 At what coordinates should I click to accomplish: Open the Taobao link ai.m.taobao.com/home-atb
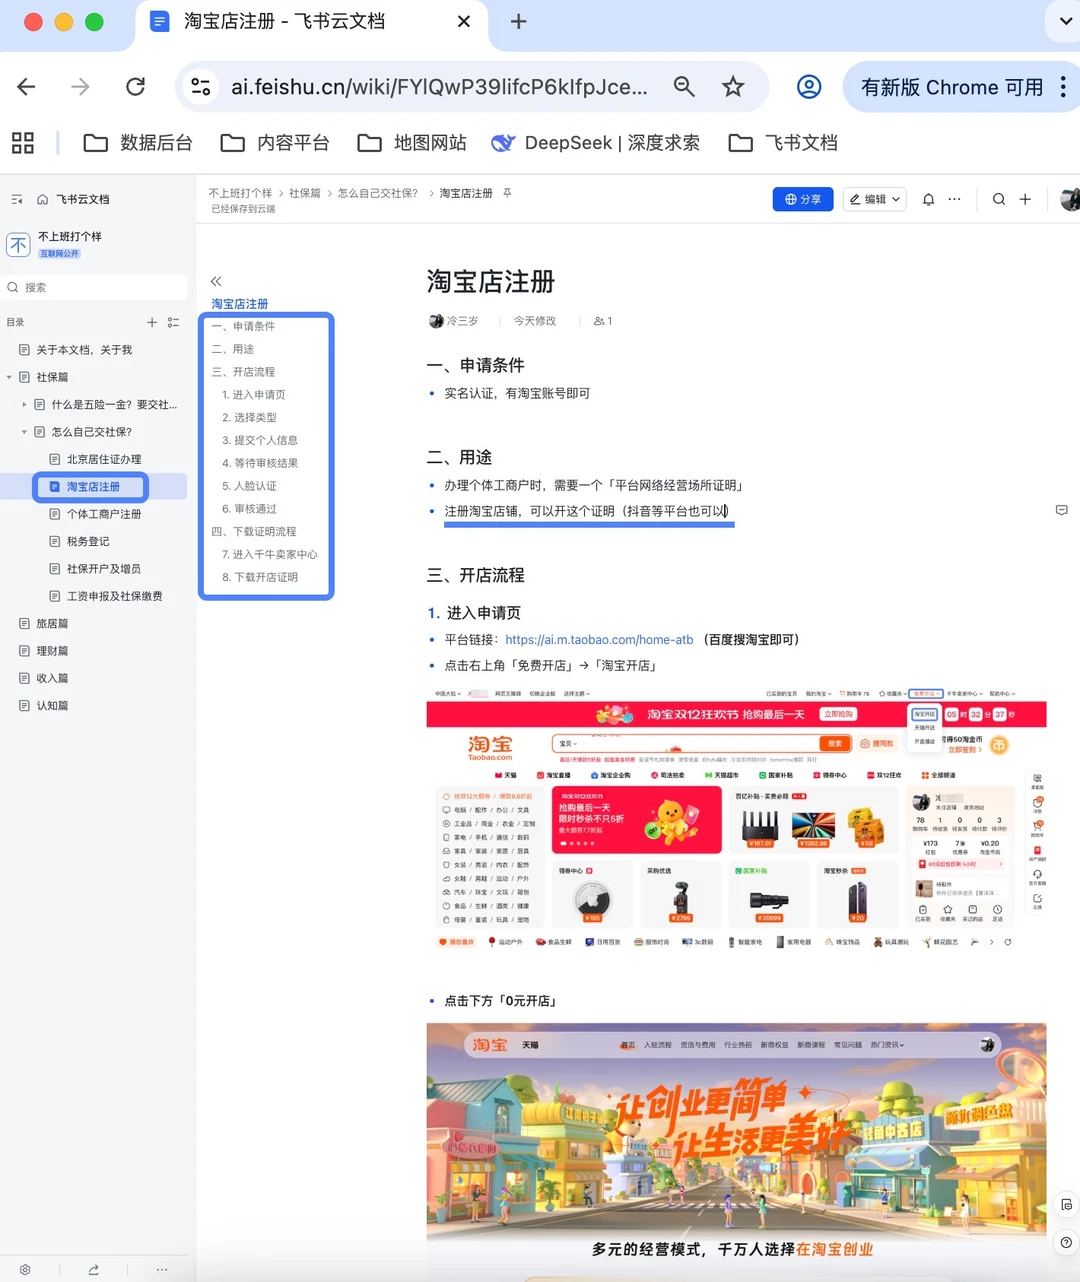tap(599, 640)
